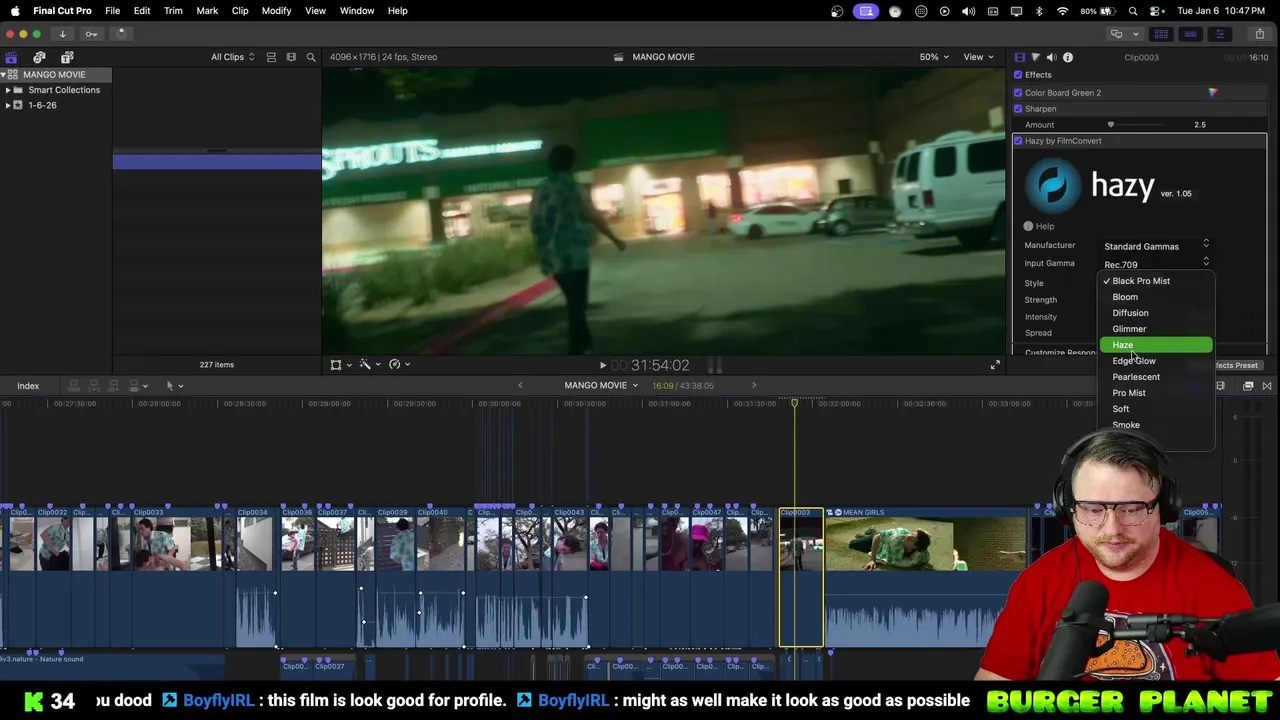Viewport: 1280px width, 720px height.
Task: Disable the Color Board Green 2 checkbox
Action: pyautogui.click(x=1018, y=93)
